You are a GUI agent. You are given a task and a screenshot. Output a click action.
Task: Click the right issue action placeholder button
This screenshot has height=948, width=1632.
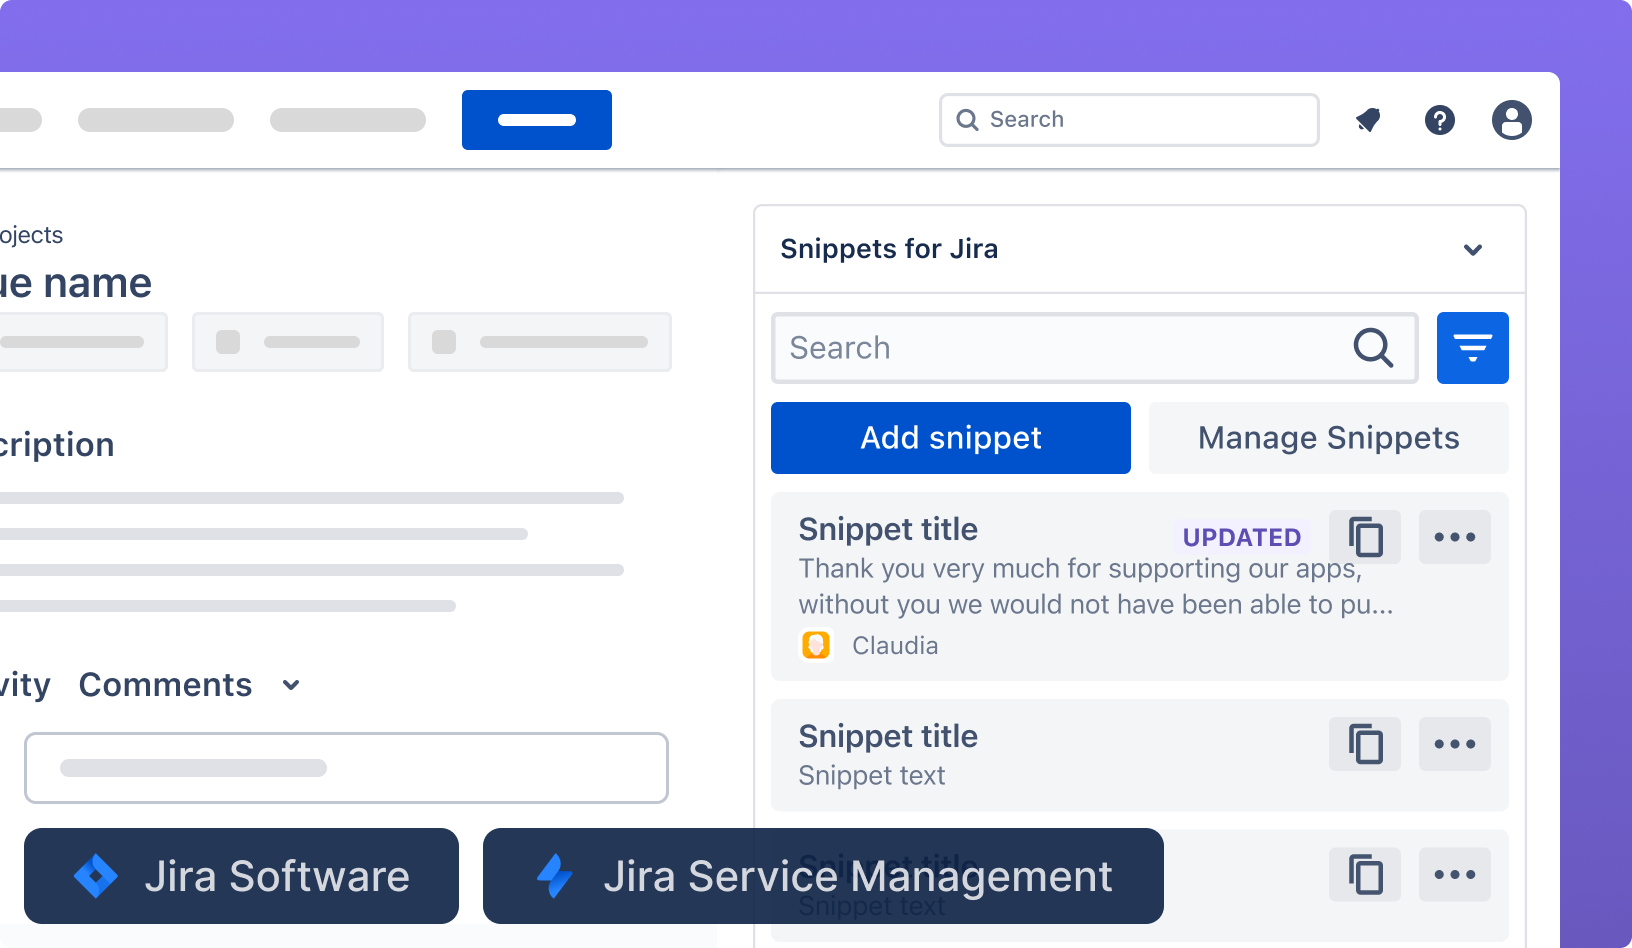[540, 342]
